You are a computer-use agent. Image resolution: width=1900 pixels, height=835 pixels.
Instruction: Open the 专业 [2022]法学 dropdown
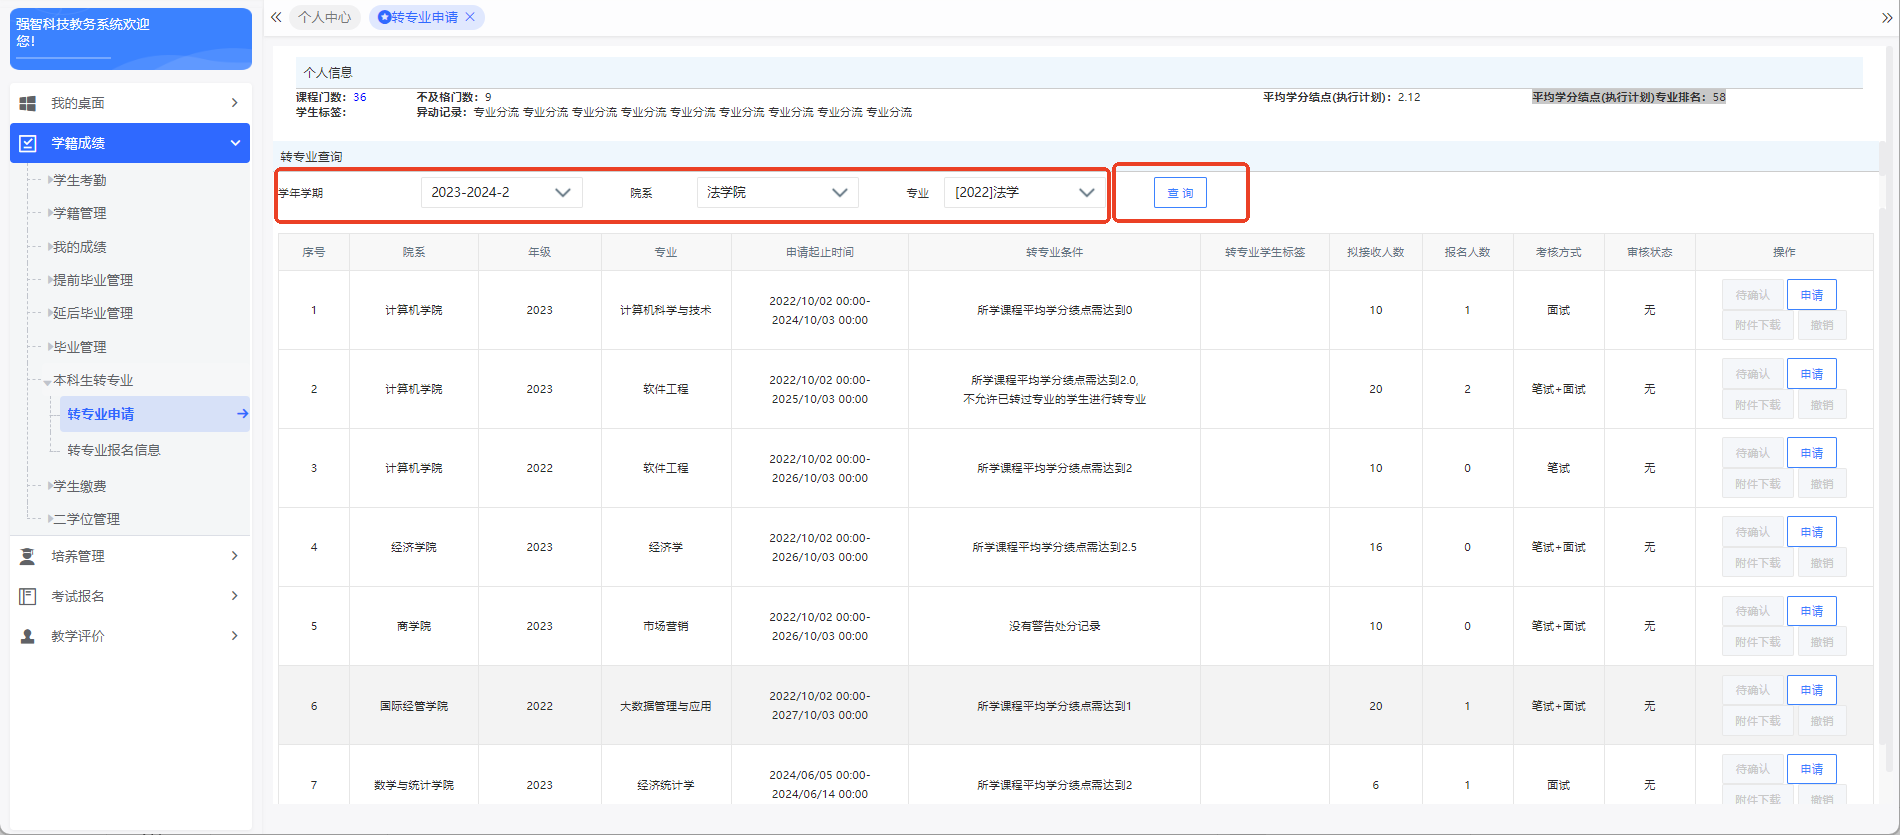pos(1025,192)
